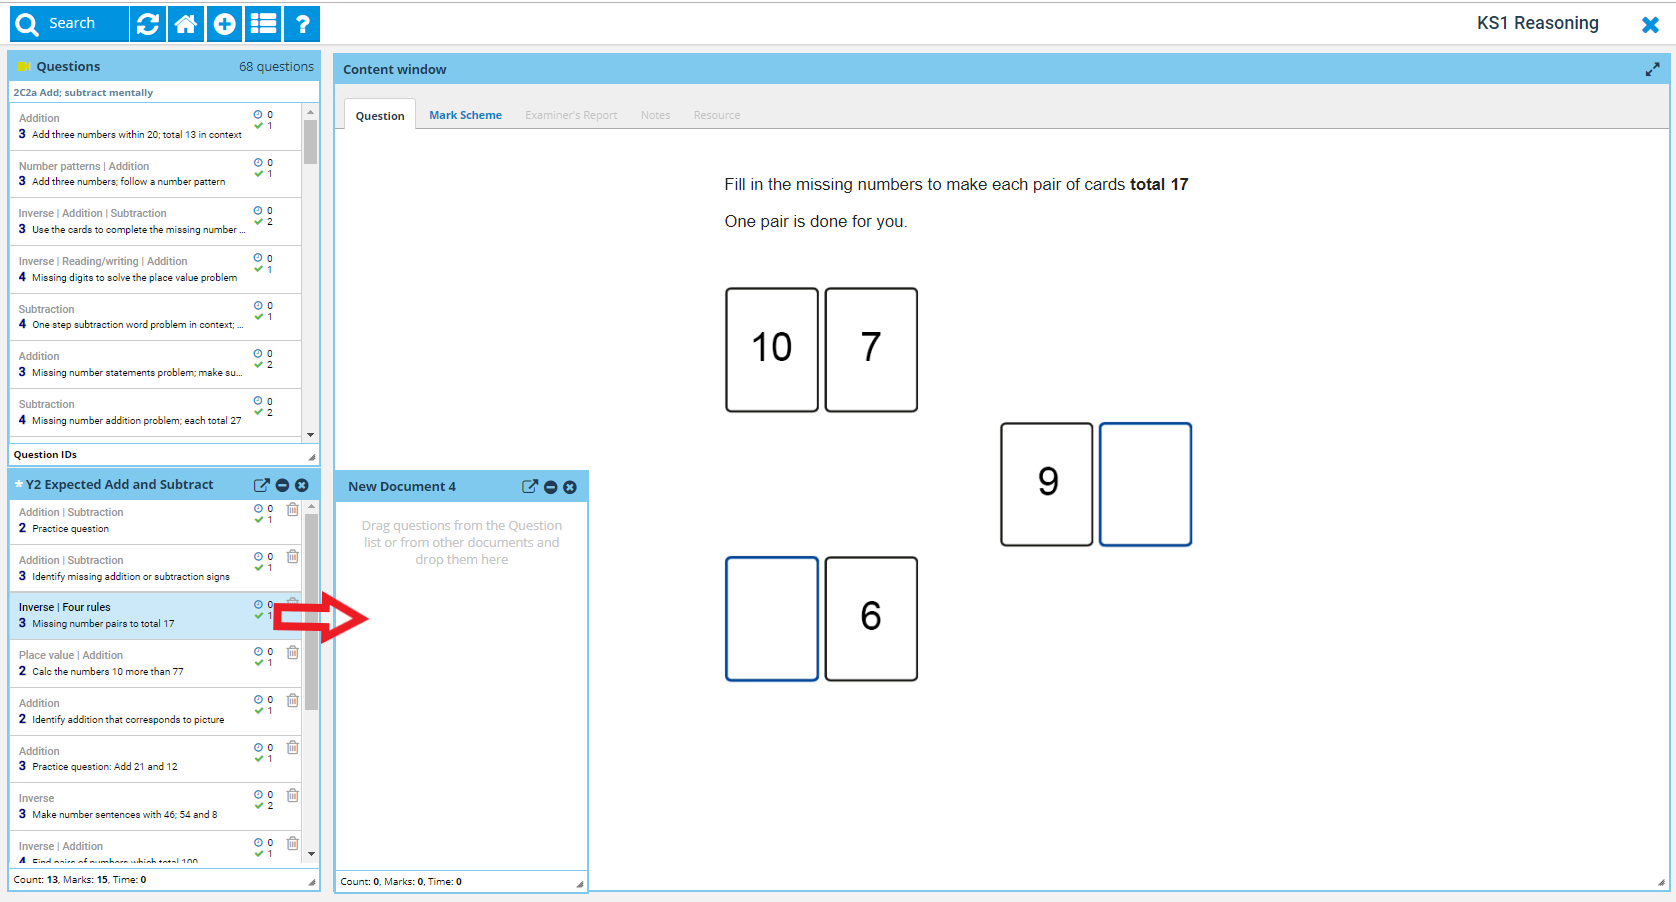Click the refresh icon in the top toolbar
Viewport: 1676px width, 902px height.
(x=148, y=24)
